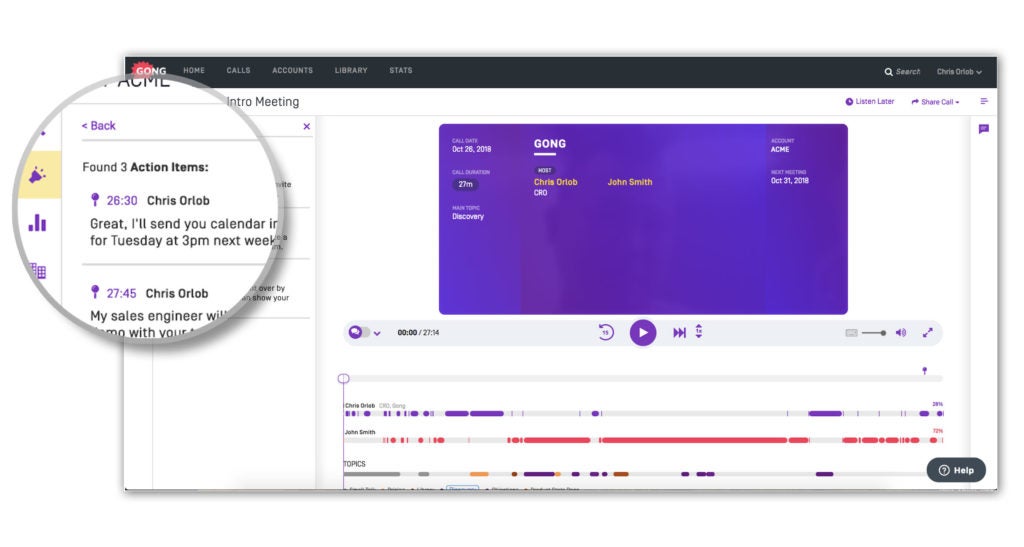Open the Help button
Viewport: 1024px width, 547px height.
click(956, 470)
